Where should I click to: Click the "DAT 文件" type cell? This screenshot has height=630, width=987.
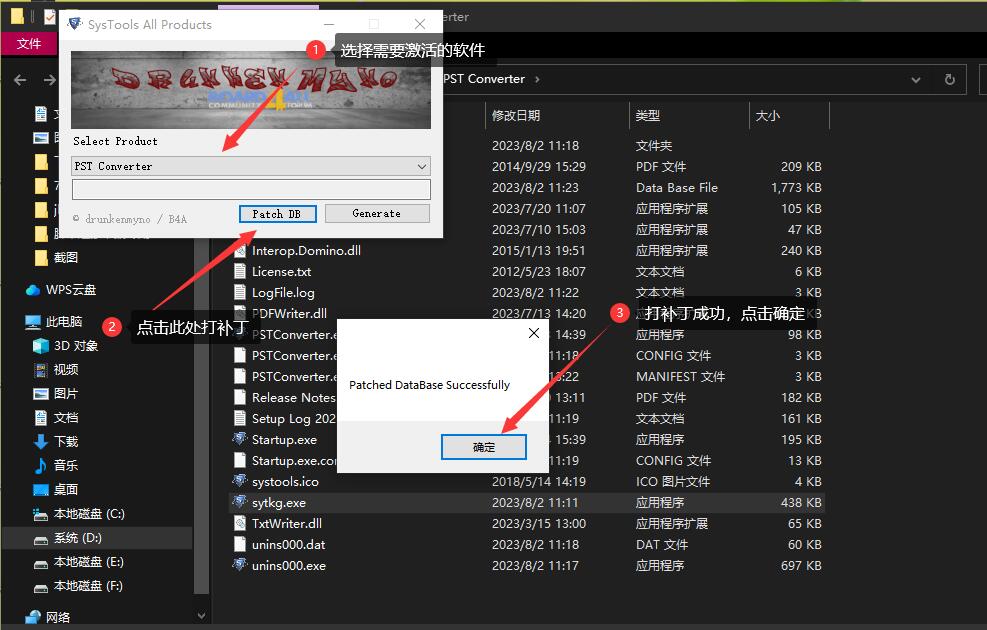(662, 544)
